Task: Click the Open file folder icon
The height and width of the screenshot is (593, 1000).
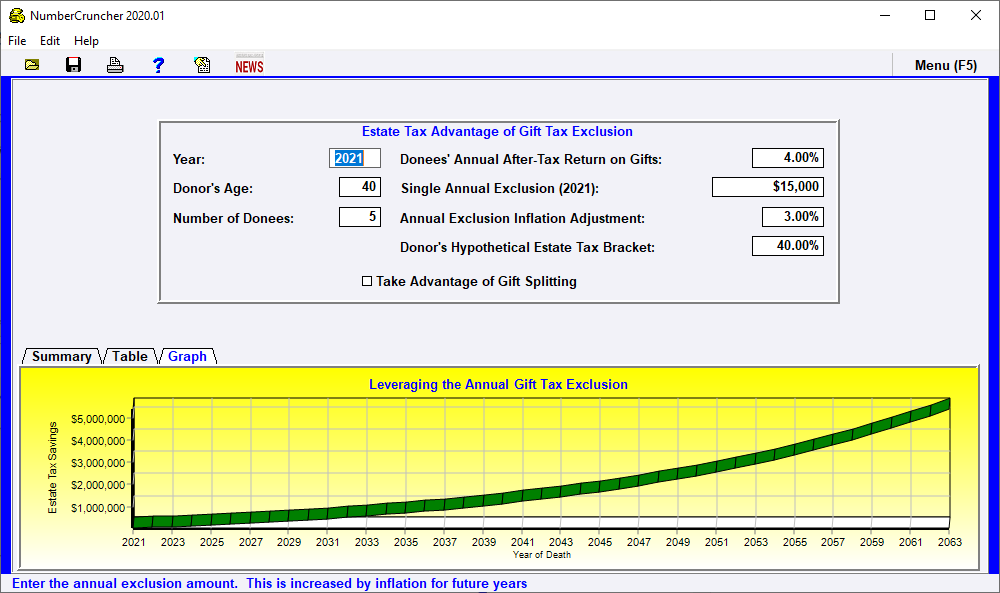Action: [32, 65]
